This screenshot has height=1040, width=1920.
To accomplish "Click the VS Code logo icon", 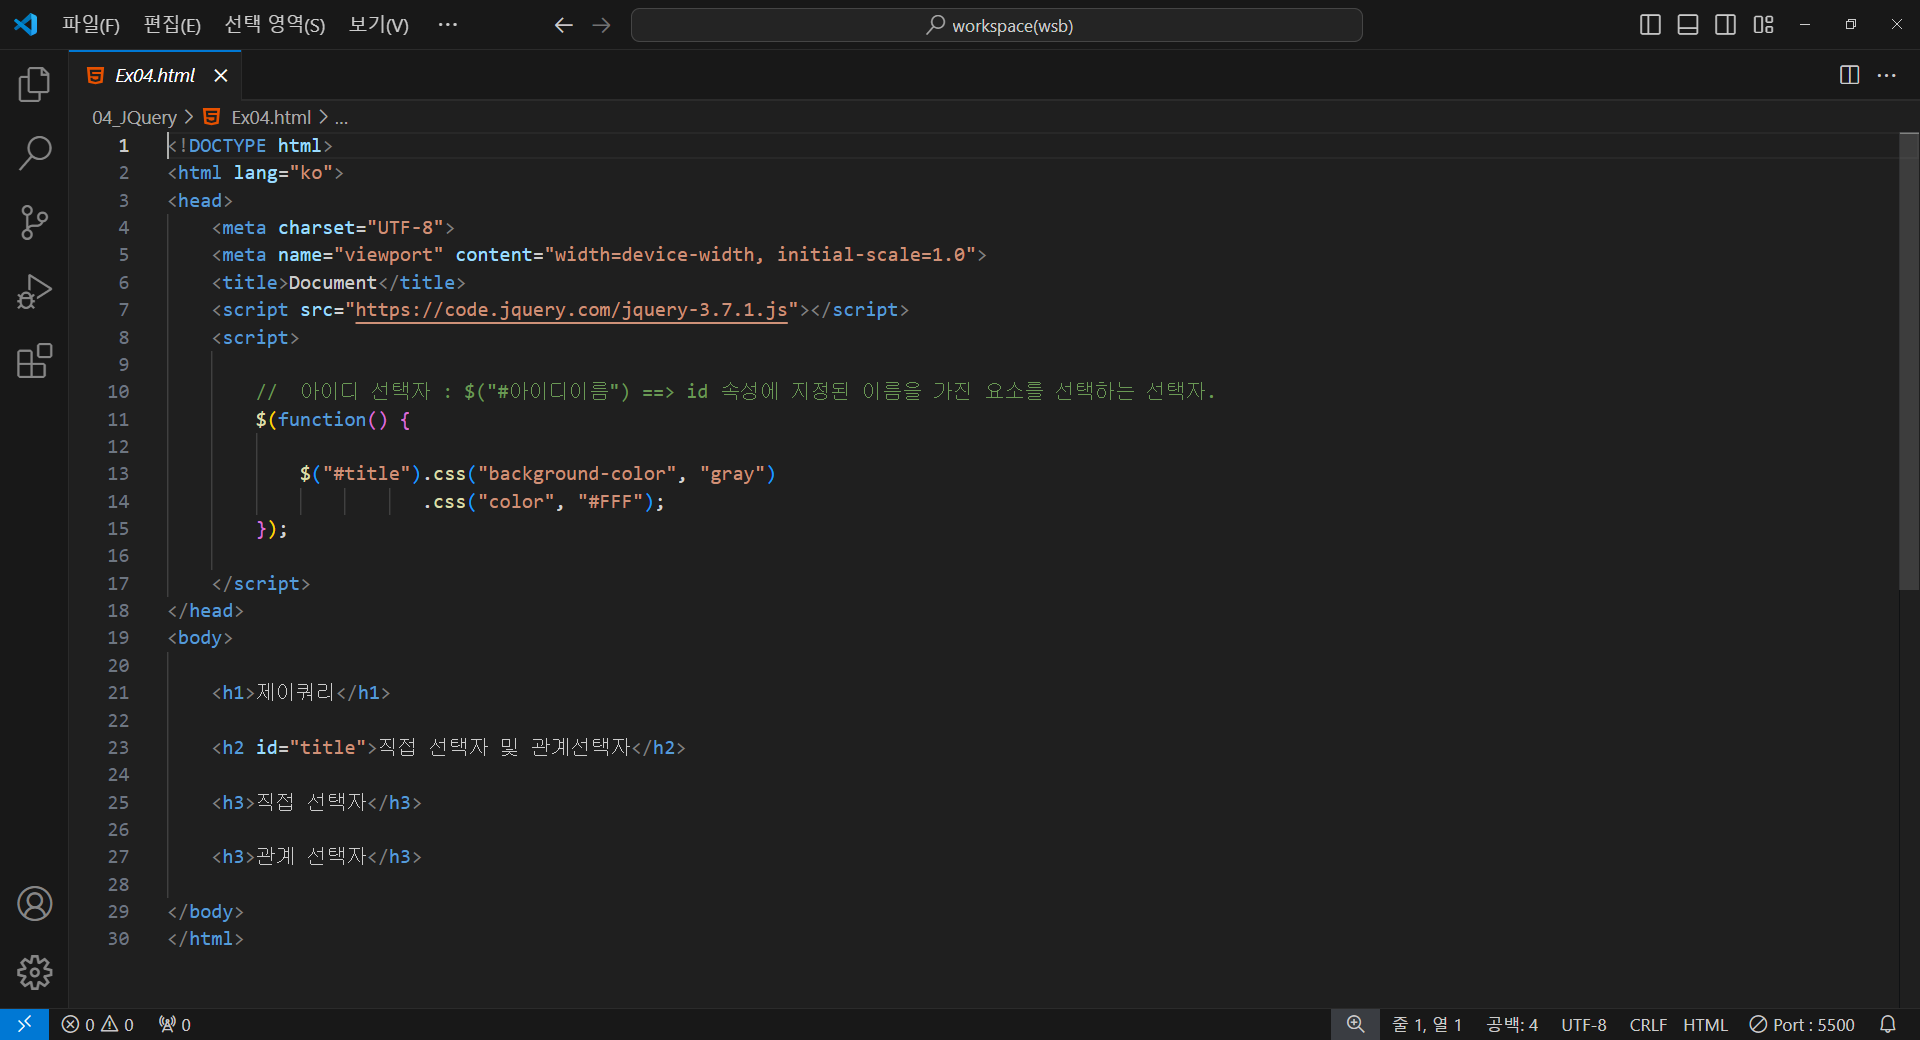I will [x=26, y=25].
